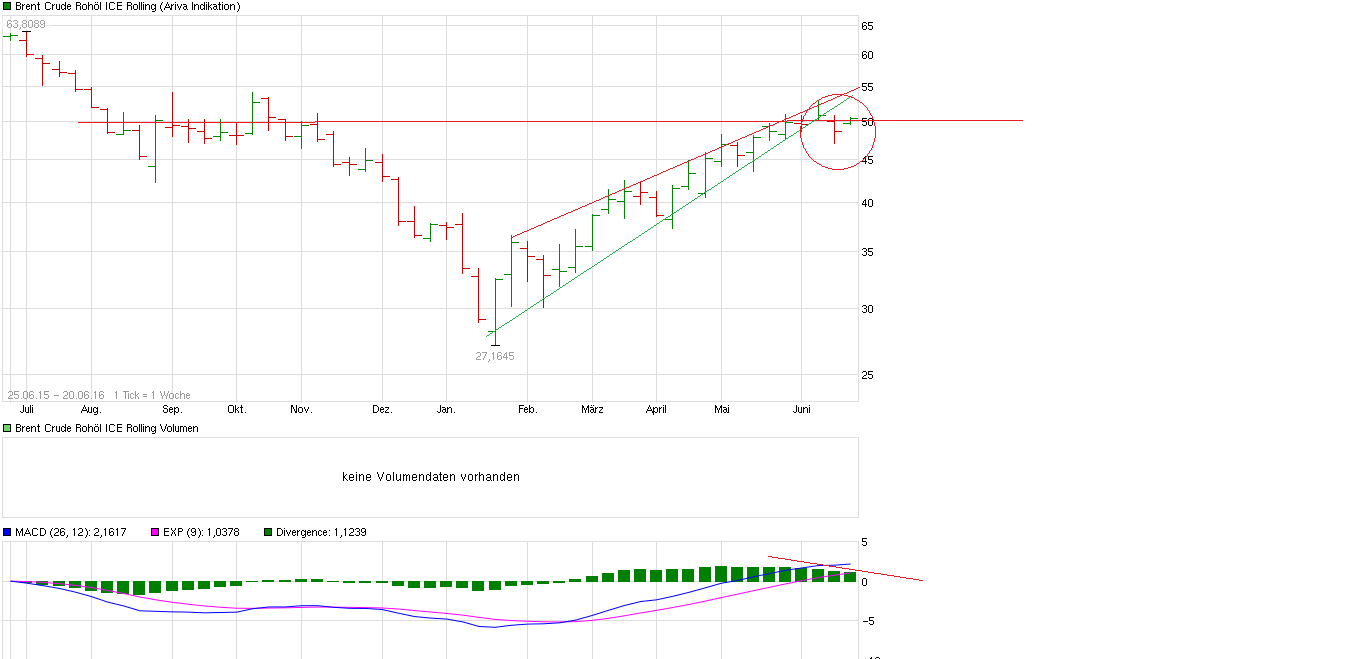1367x659 pixels.
Task: Click the low value label 27,1645
Action: pyautogui.click(x=495, y=356)
